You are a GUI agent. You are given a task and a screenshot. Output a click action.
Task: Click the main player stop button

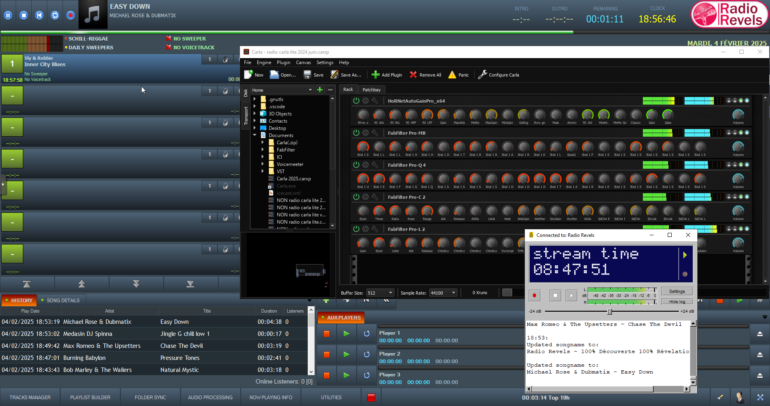coord(24,15)
